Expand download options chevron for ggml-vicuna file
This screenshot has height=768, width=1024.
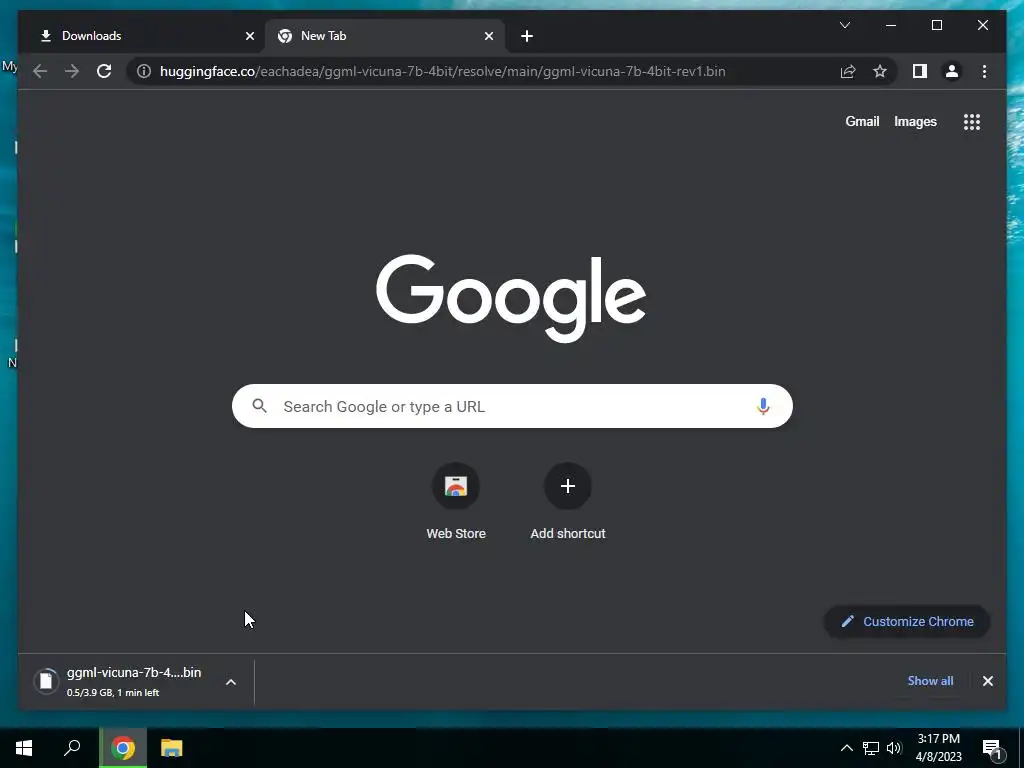[231, 682]
